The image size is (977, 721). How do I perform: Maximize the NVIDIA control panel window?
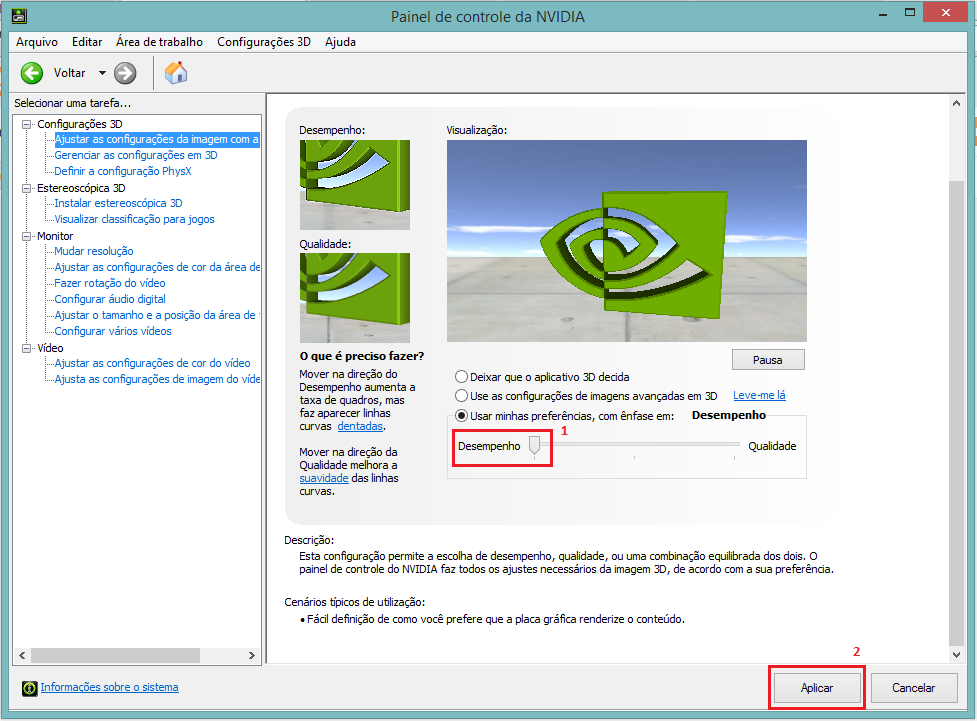click(x=910, y=12)
